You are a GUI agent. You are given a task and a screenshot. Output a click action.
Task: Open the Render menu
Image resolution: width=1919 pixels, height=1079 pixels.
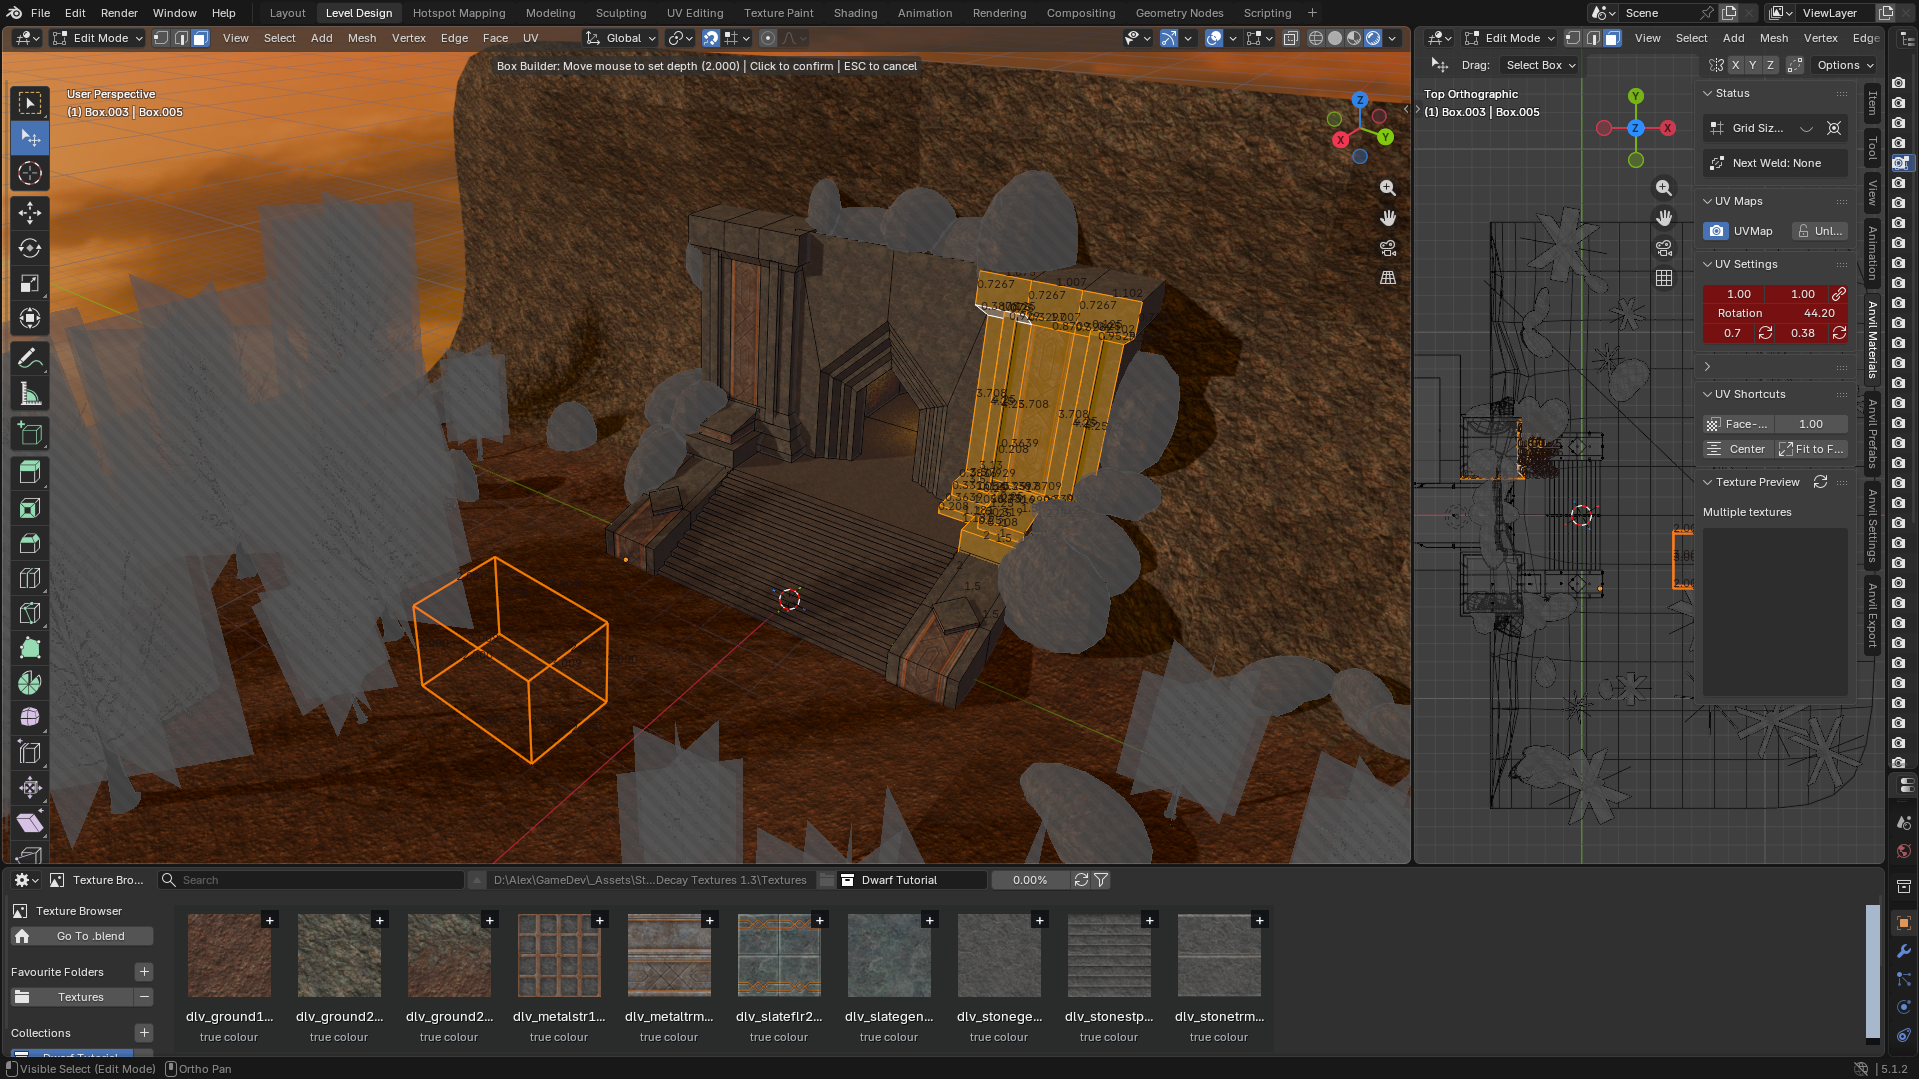click(119, 13)
